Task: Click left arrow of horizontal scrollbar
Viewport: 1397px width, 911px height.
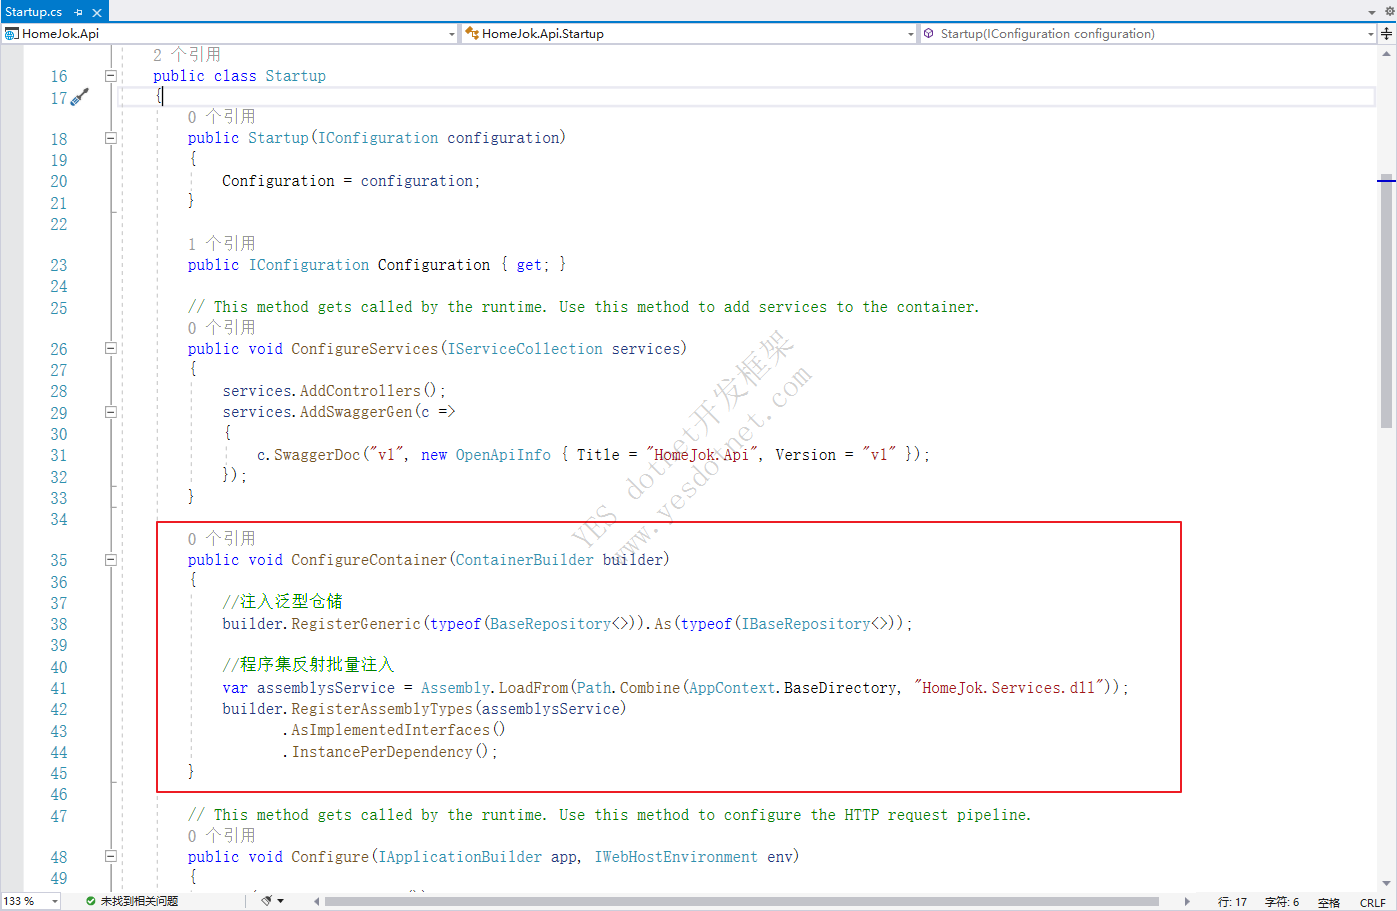Action: click(x=317, y=901)
